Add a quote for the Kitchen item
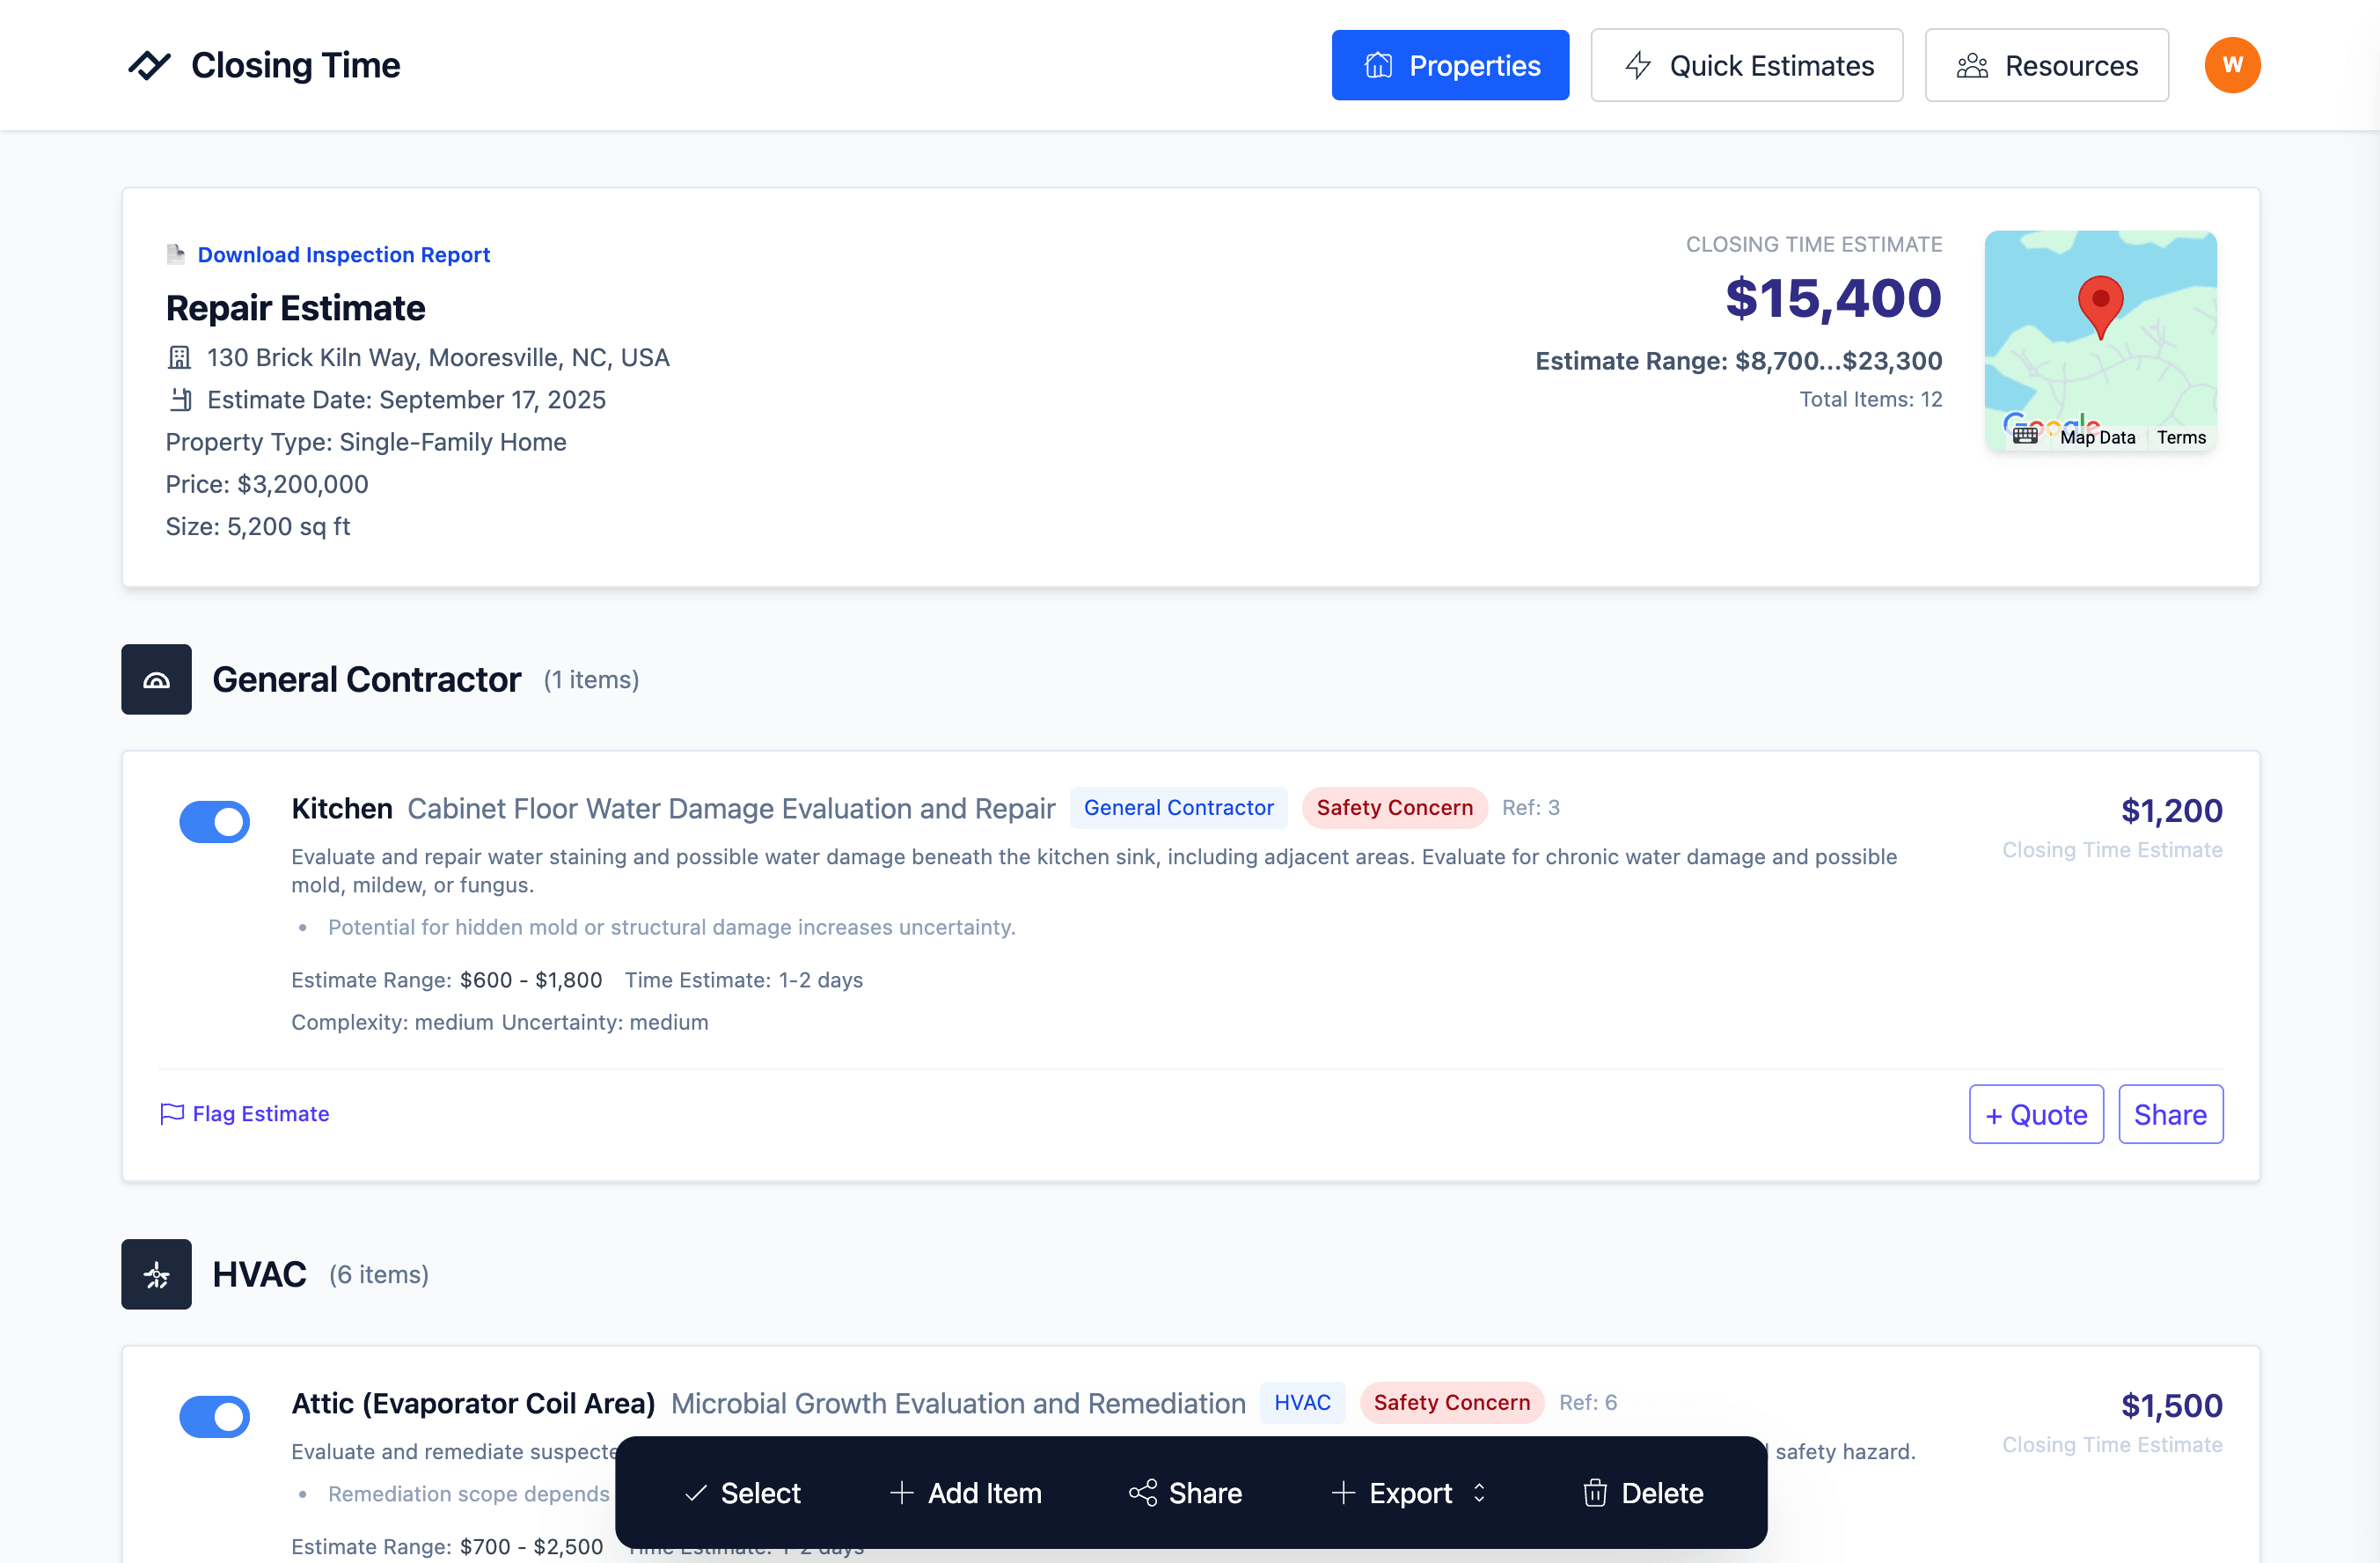Image resolution: width=2380 pixels, height=1563 pixels. coord(2035,1114)
